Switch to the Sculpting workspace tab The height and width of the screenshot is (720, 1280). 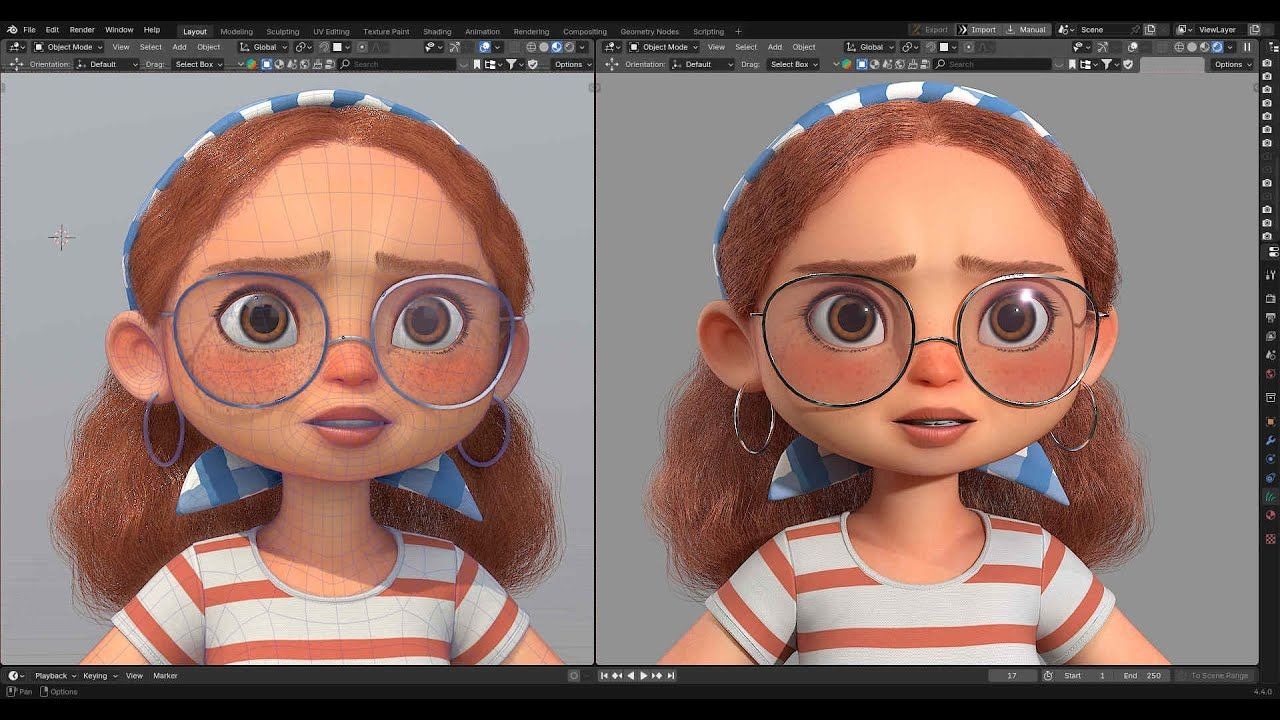[x=282, y=31]
